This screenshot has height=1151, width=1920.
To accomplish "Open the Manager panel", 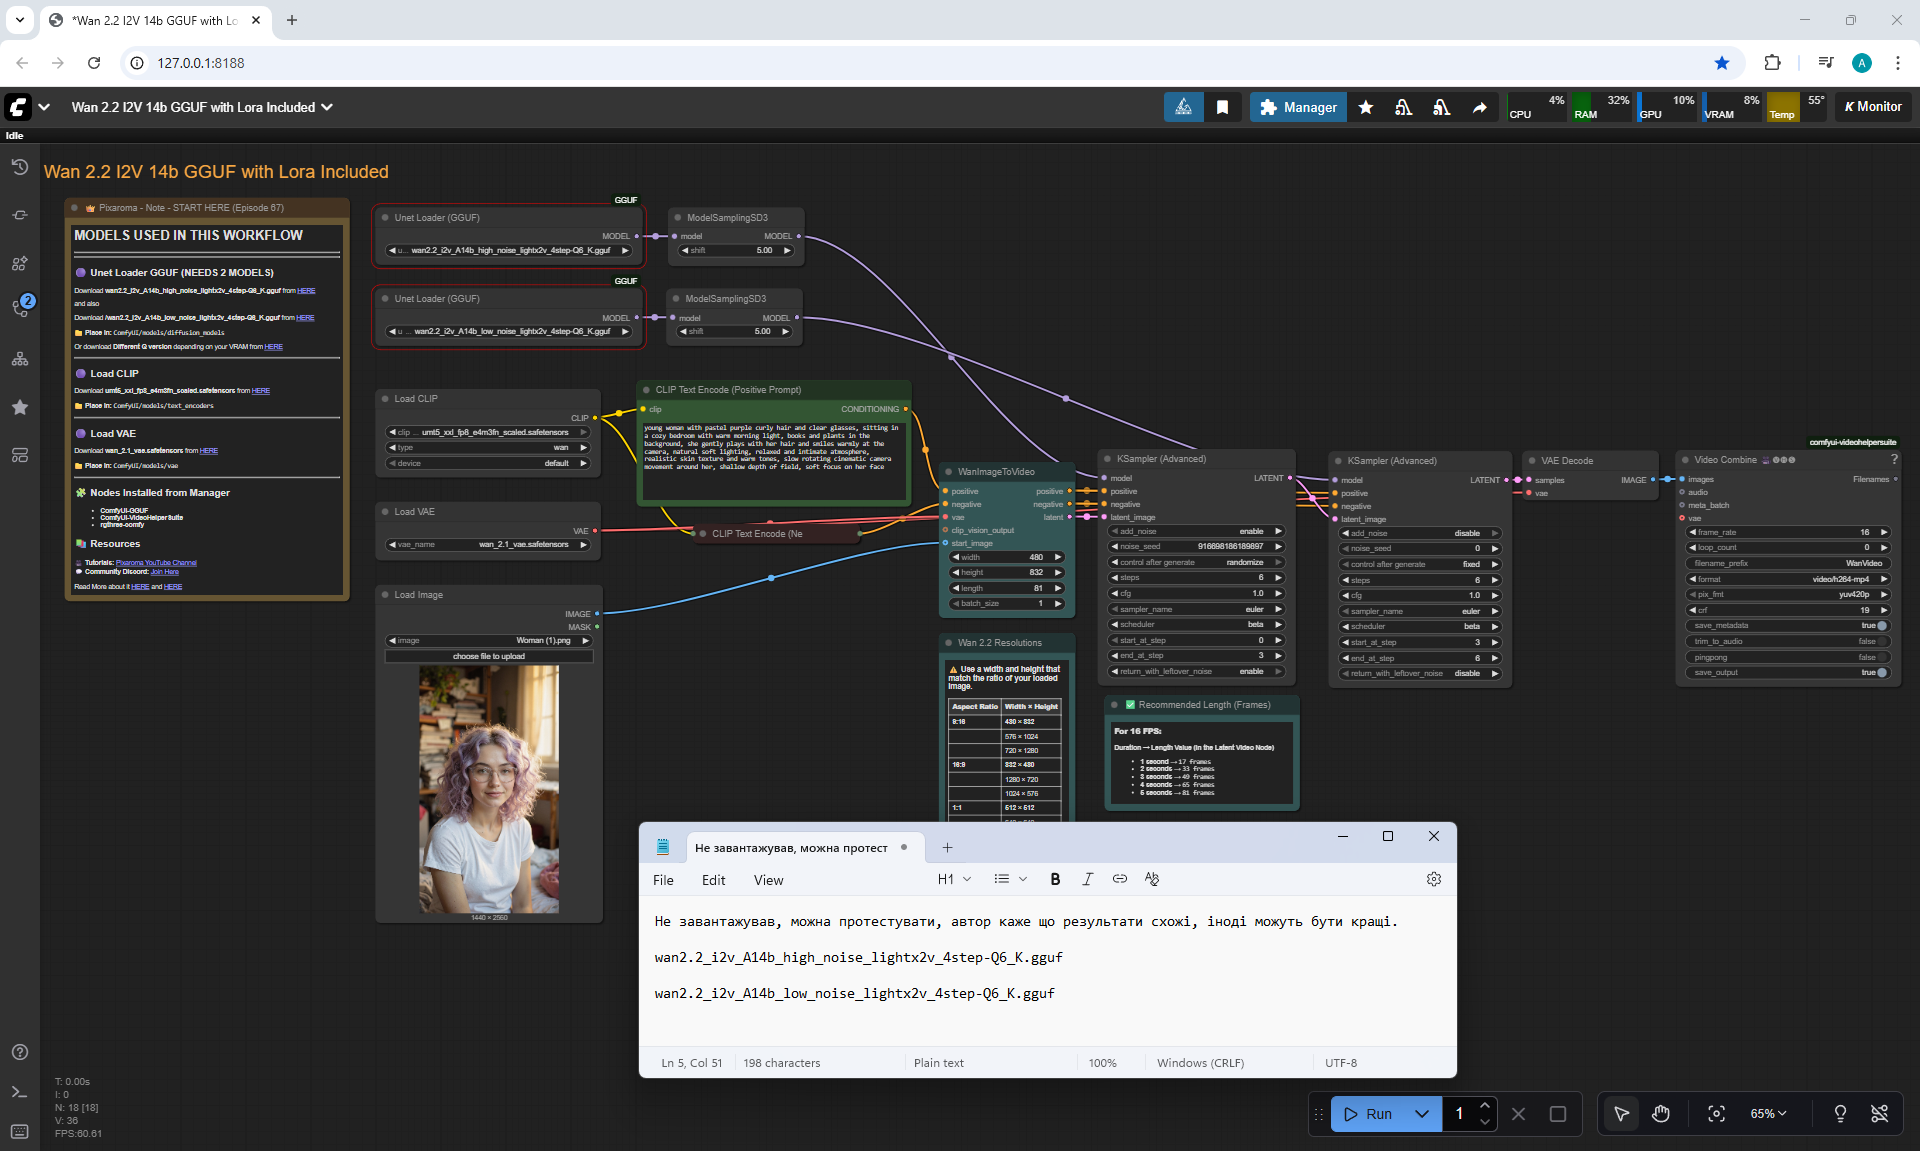I will tap(1298, 107).
